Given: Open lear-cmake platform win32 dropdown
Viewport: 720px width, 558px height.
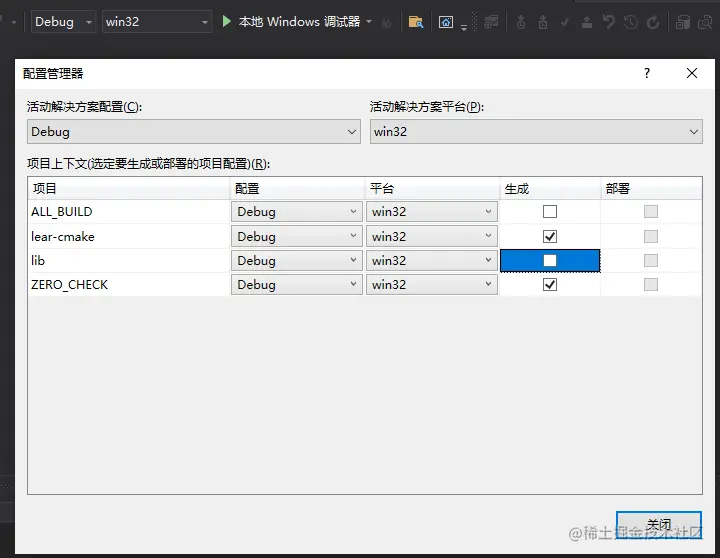Looking at the screenshot, I should (432, 236).
